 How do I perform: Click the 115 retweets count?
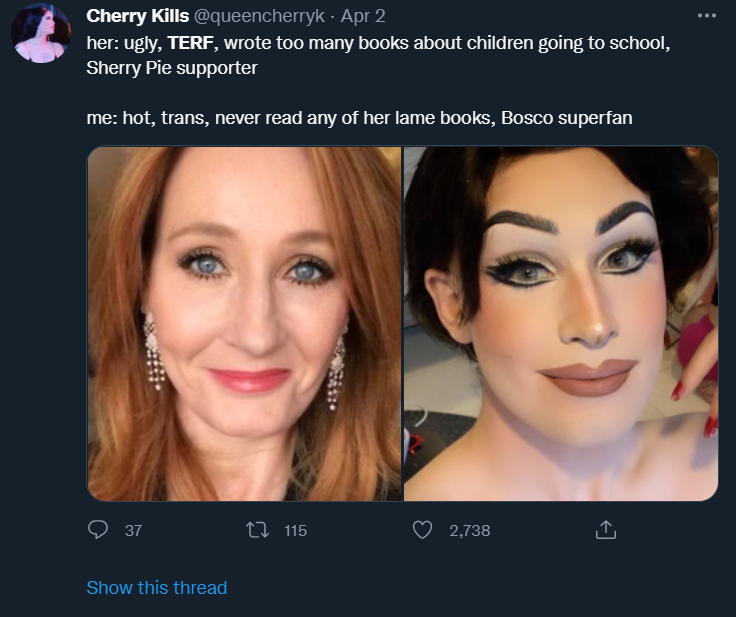coord(295,531)
